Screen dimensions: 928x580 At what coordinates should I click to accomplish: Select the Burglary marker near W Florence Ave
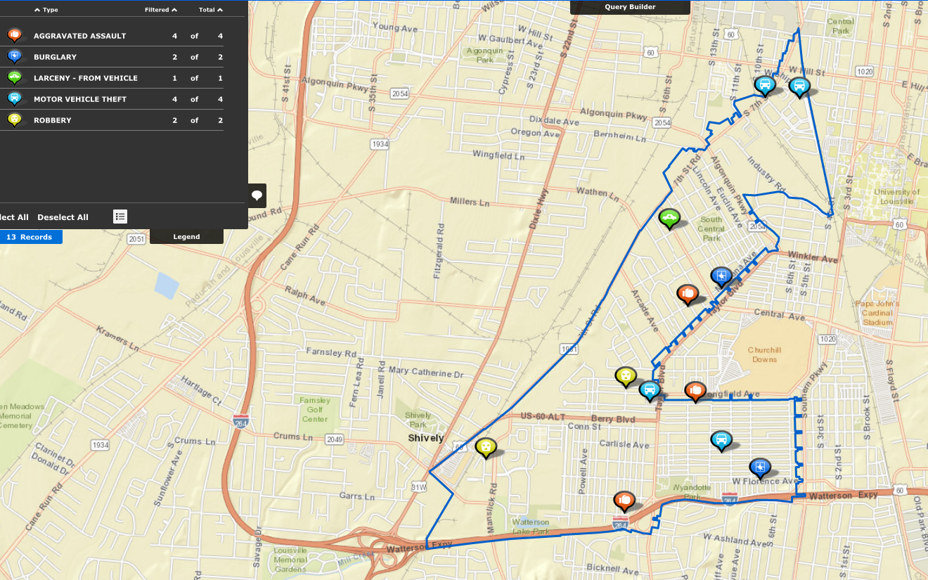point(760,467)
